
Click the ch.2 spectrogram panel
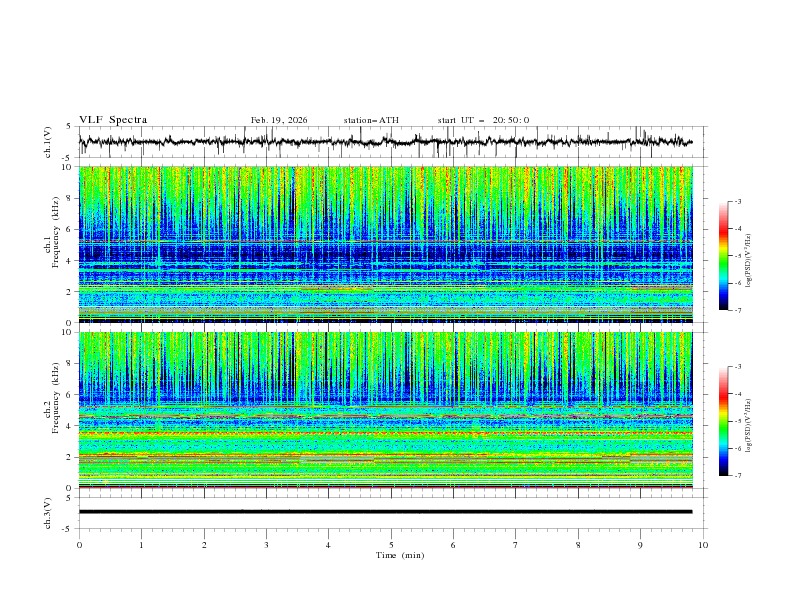click(385, 410)
